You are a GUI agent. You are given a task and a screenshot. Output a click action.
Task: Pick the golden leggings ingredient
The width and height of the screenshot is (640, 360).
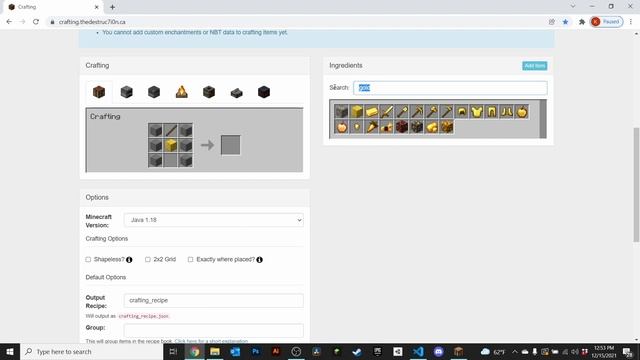pos(491,111)
